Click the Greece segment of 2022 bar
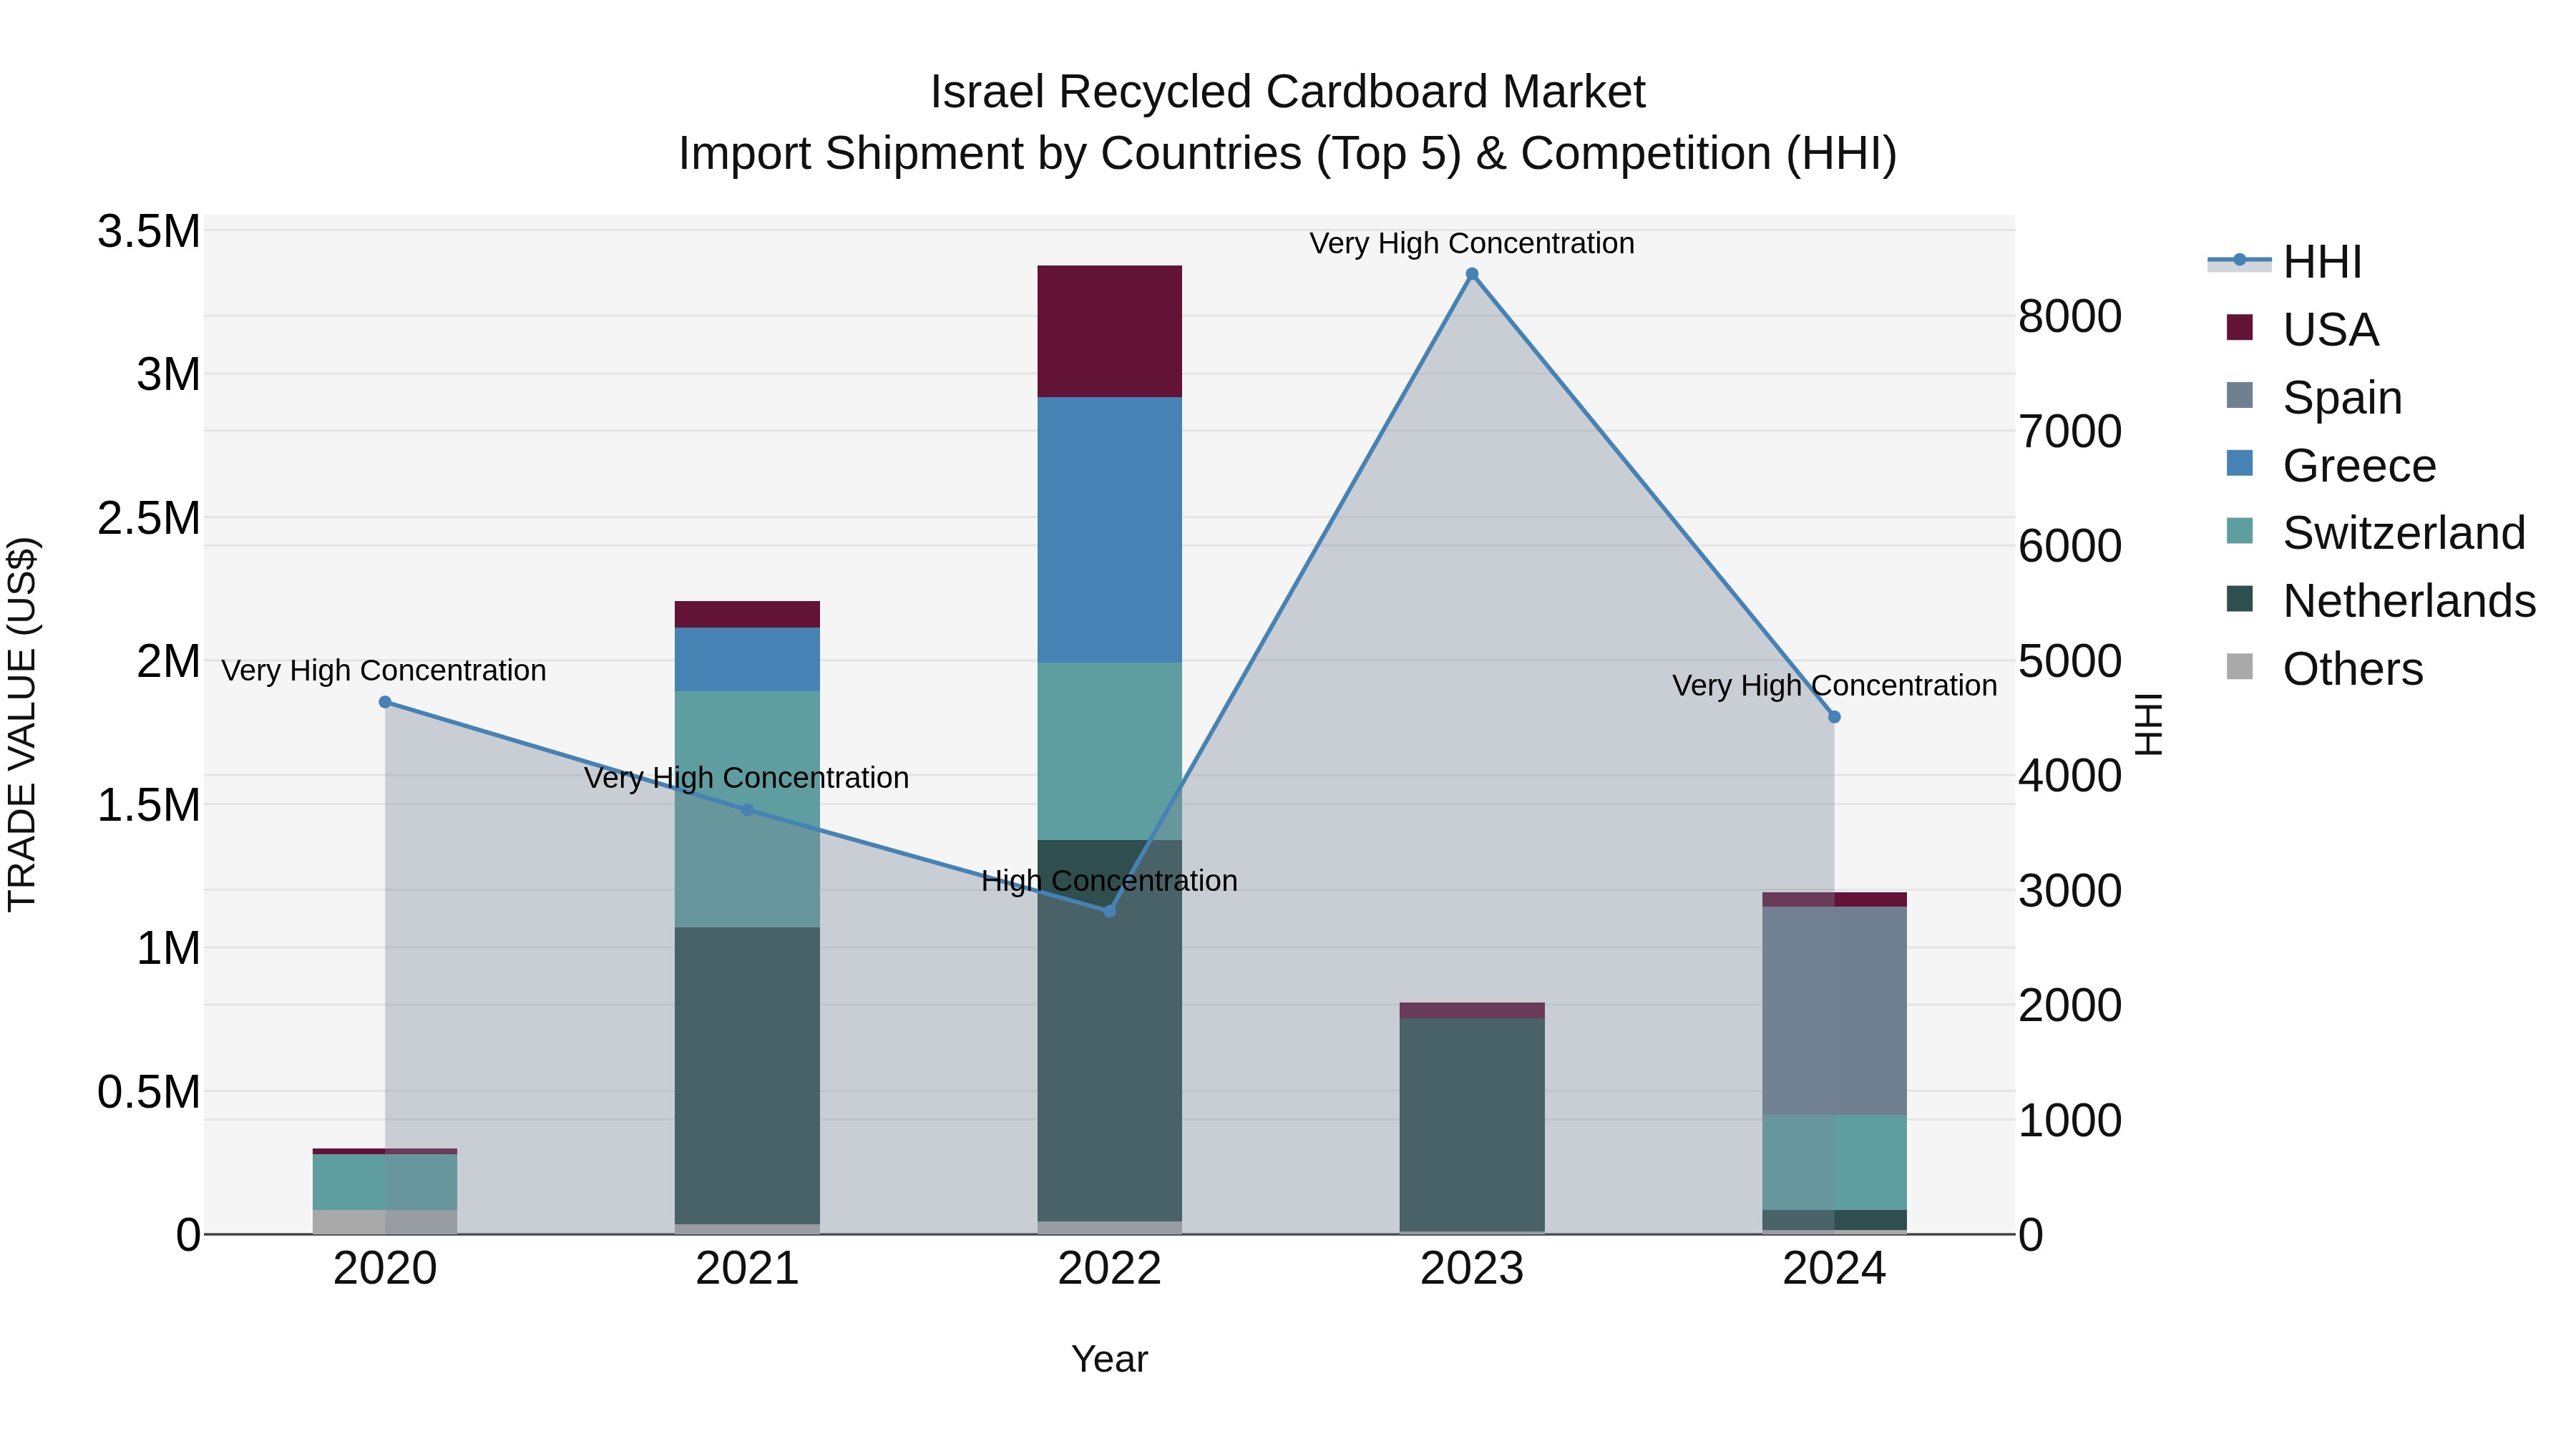The height and width of the screenshot is (1449, 2576). click(1109, 530)
